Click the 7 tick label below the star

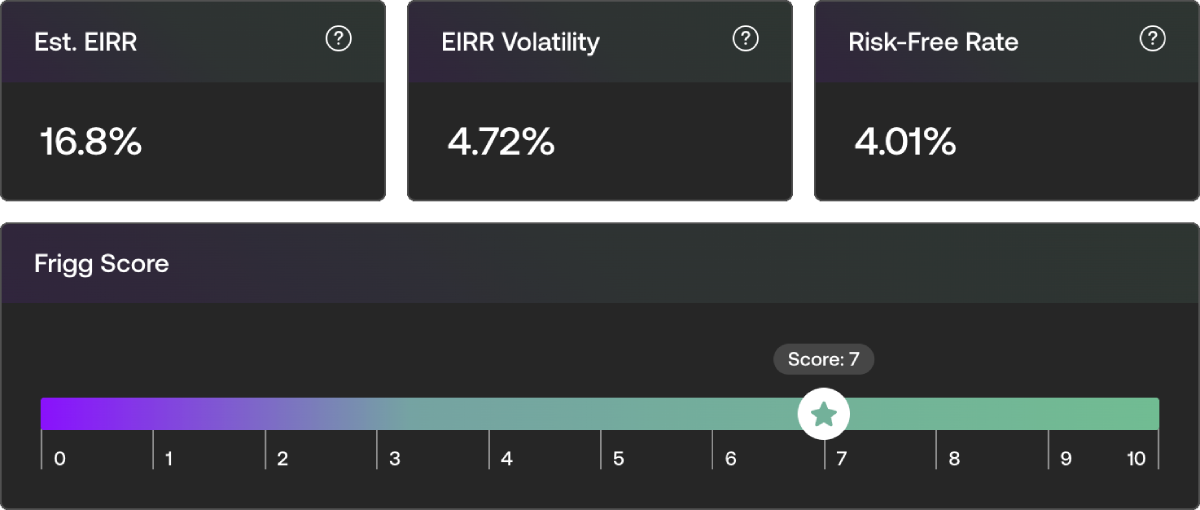click(842, 459)
